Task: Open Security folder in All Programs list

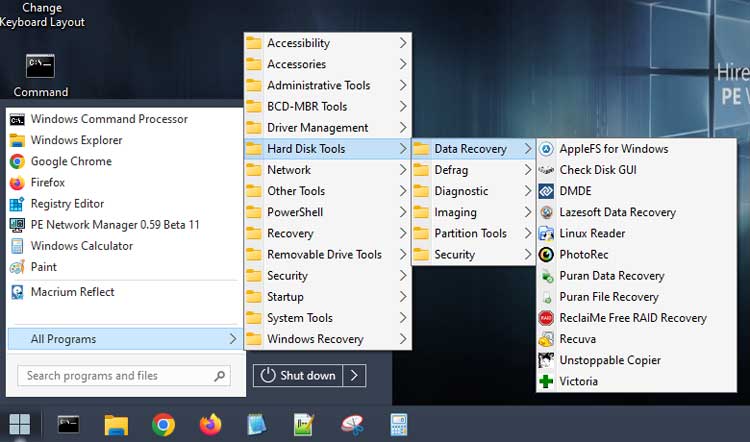Action: (328, 276)
